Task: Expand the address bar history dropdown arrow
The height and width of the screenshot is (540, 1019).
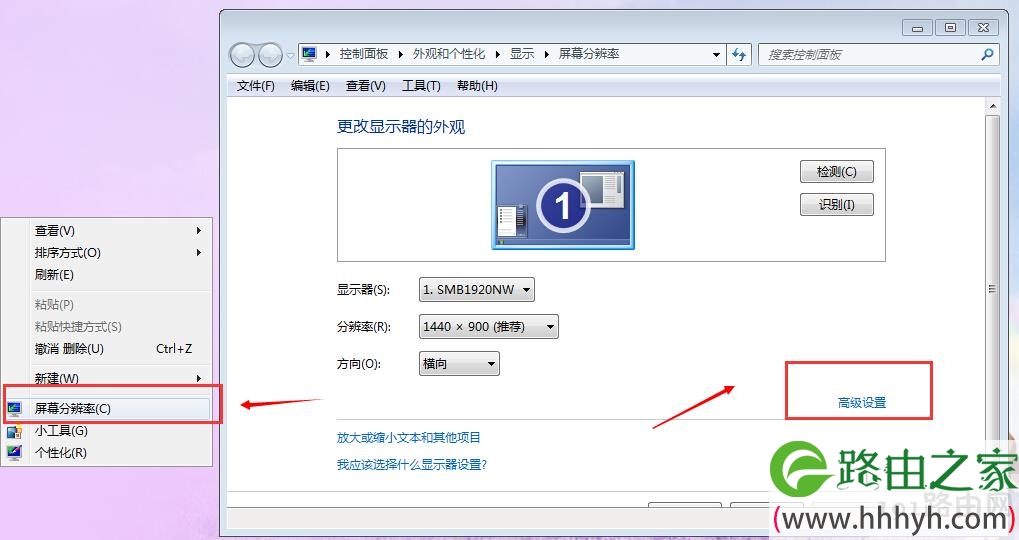Action: pos(716,55)
